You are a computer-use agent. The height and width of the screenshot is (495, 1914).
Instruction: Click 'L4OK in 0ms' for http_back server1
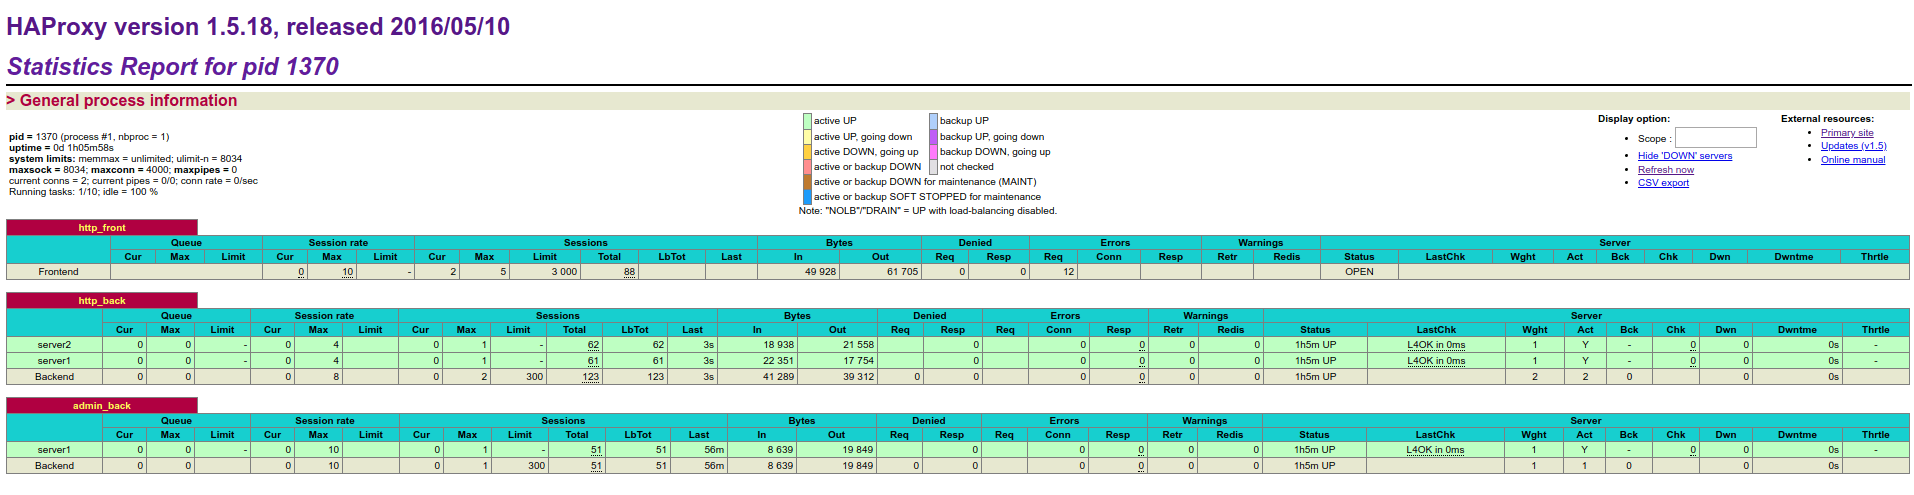click(1436, 361)
